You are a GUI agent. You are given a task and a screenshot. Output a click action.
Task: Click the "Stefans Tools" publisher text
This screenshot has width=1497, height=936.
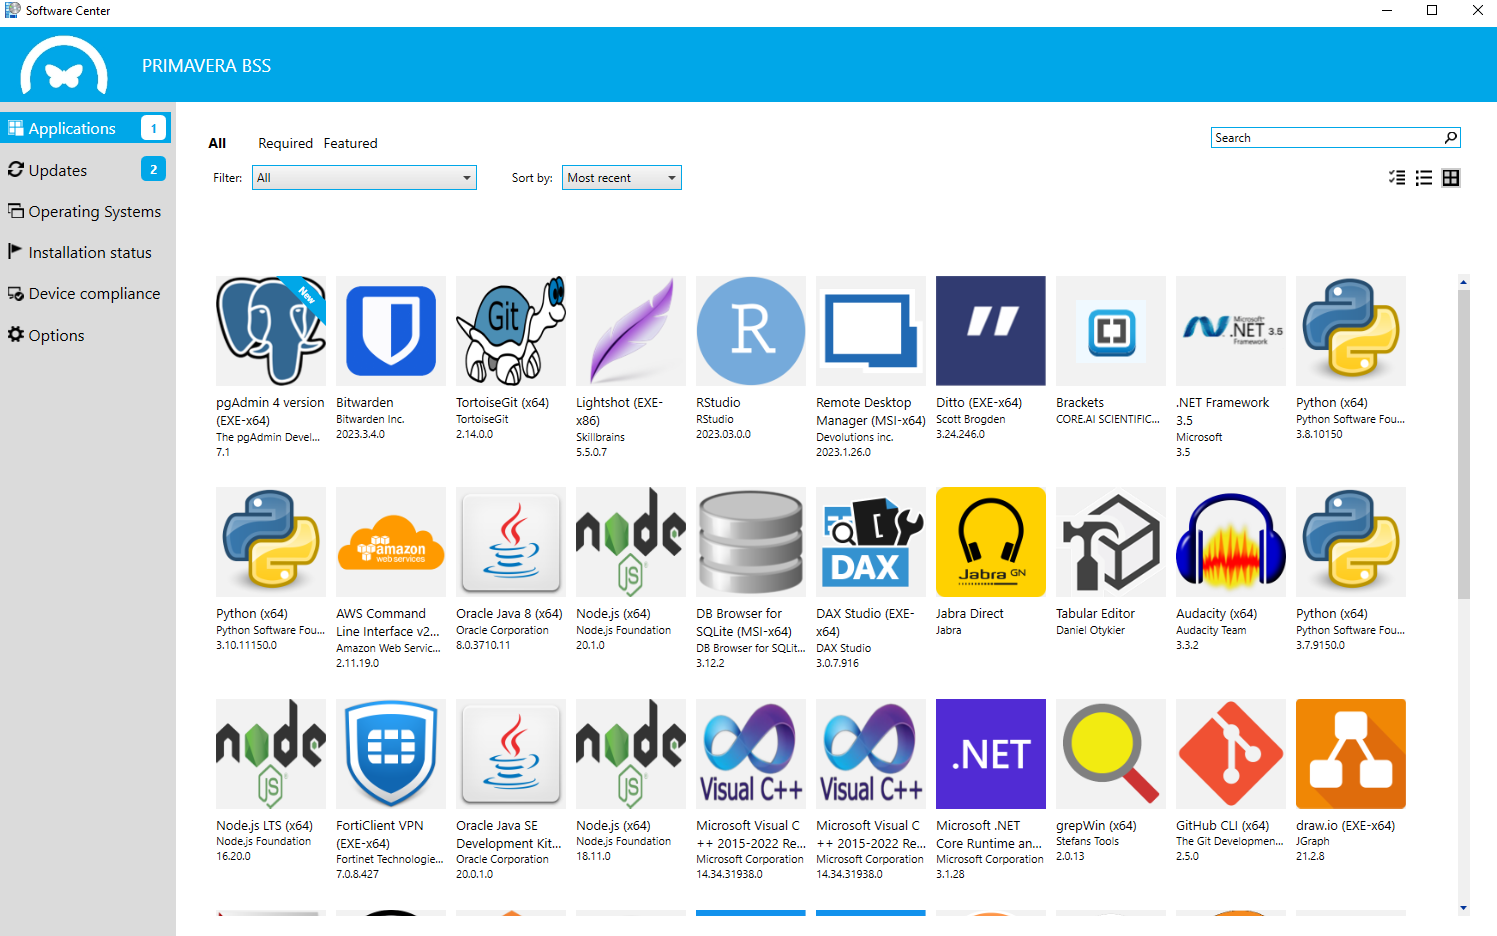pyautogui.click(x=1088, y=842)
